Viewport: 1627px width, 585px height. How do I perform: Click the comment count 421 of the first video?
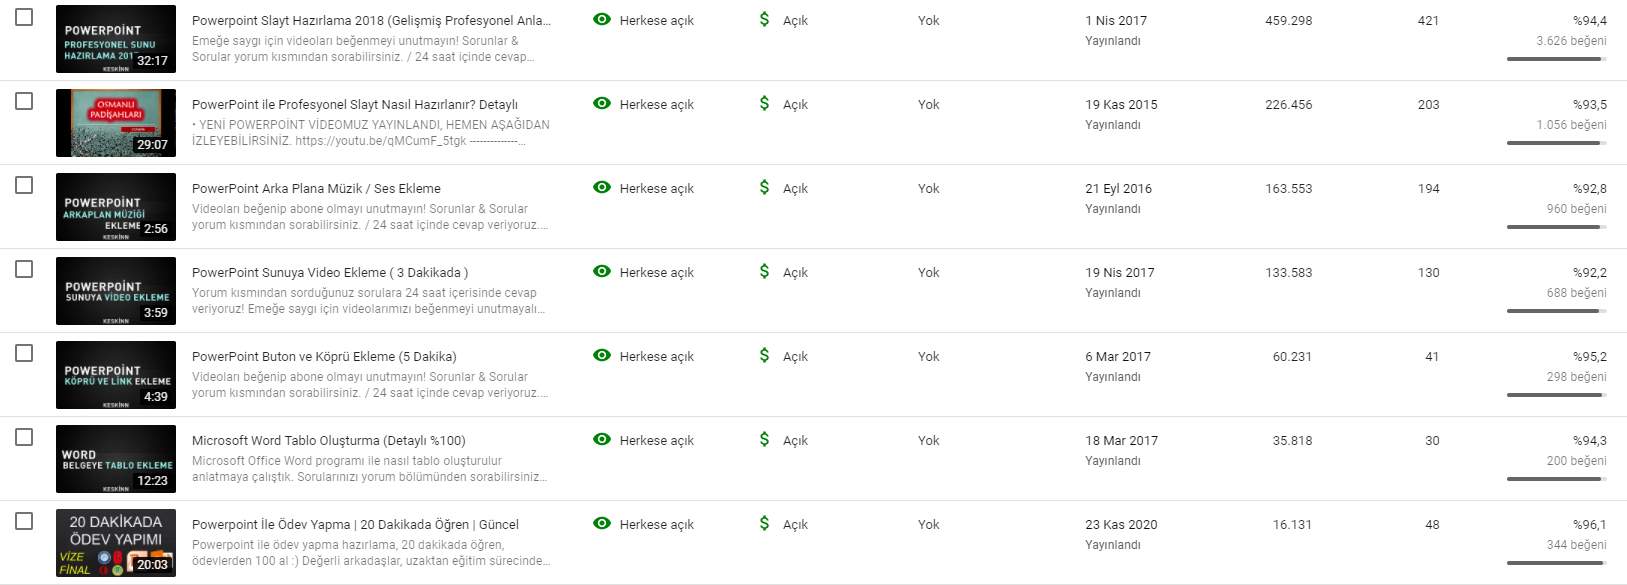(1428, 20)
